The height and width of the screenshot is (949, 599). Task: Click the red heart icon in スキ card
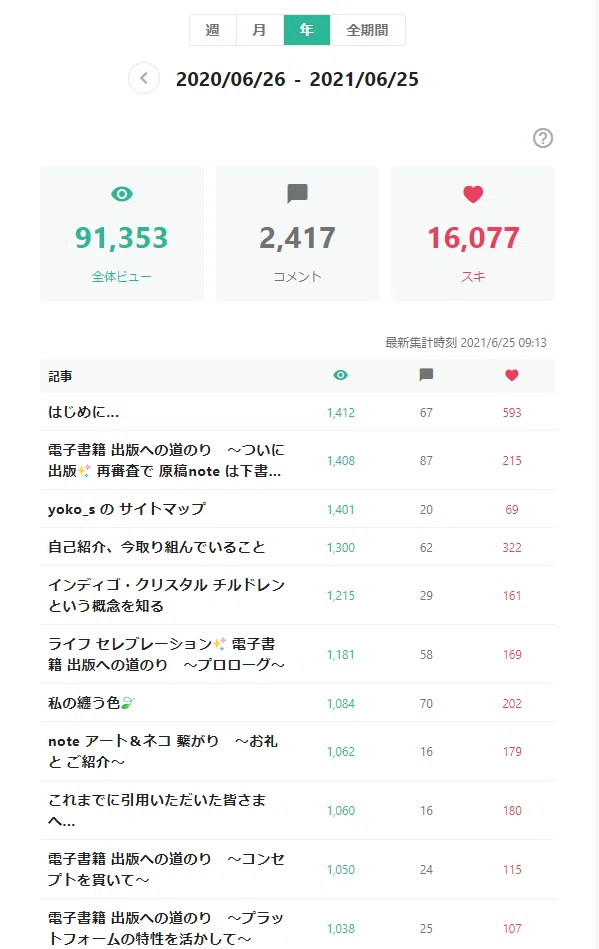click(473, 194)
